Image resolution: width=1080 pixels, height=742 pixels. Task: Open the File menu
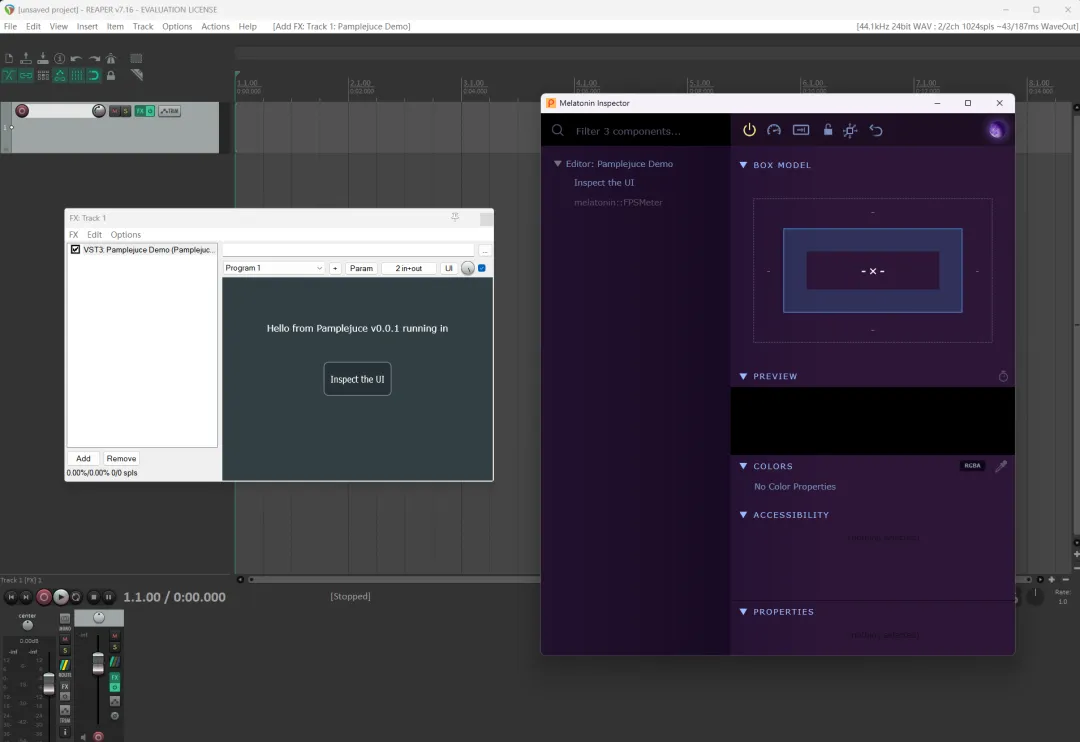click(10, 26)
